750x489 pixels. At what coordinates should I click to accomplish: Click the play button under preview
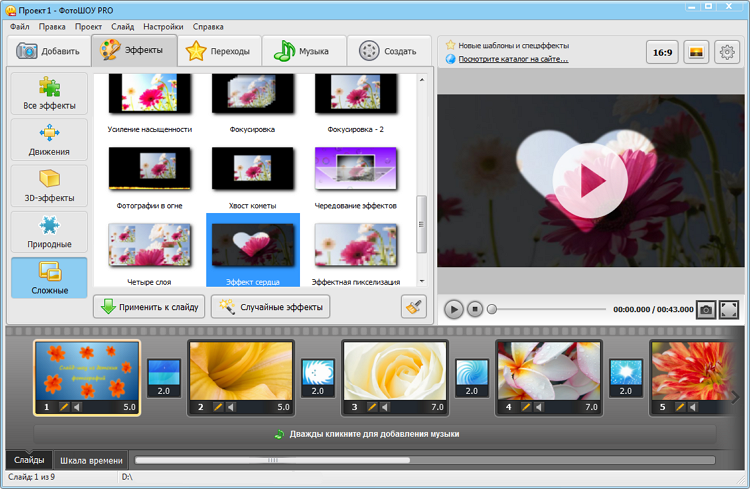click(x=453, y=310)
